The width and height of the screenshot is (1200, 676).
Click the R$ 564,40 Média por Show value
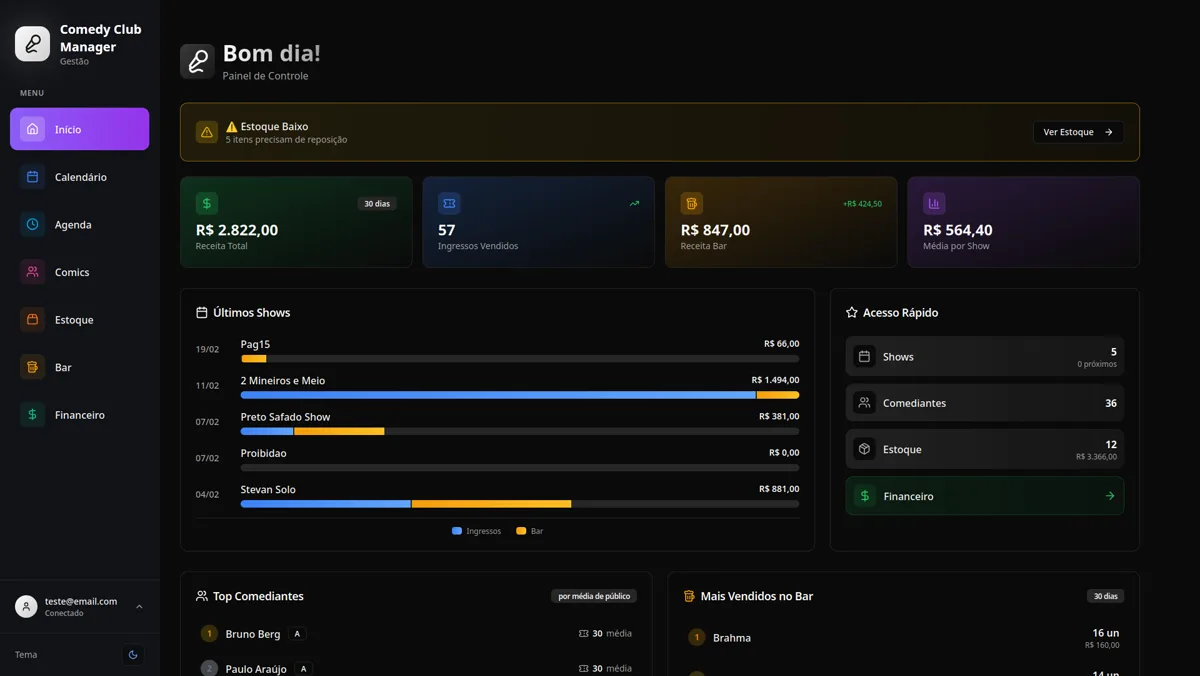pyautogui.click(x=958, y=230)
